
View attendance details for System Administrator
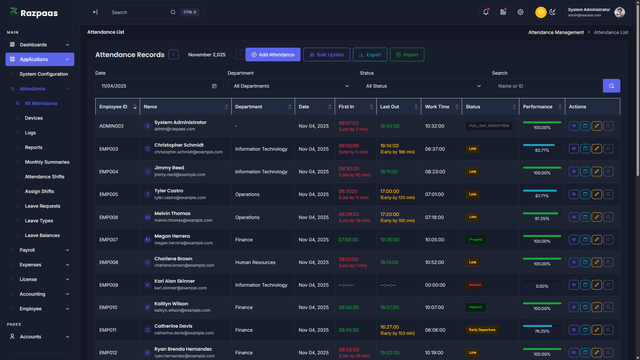[573, 126]
